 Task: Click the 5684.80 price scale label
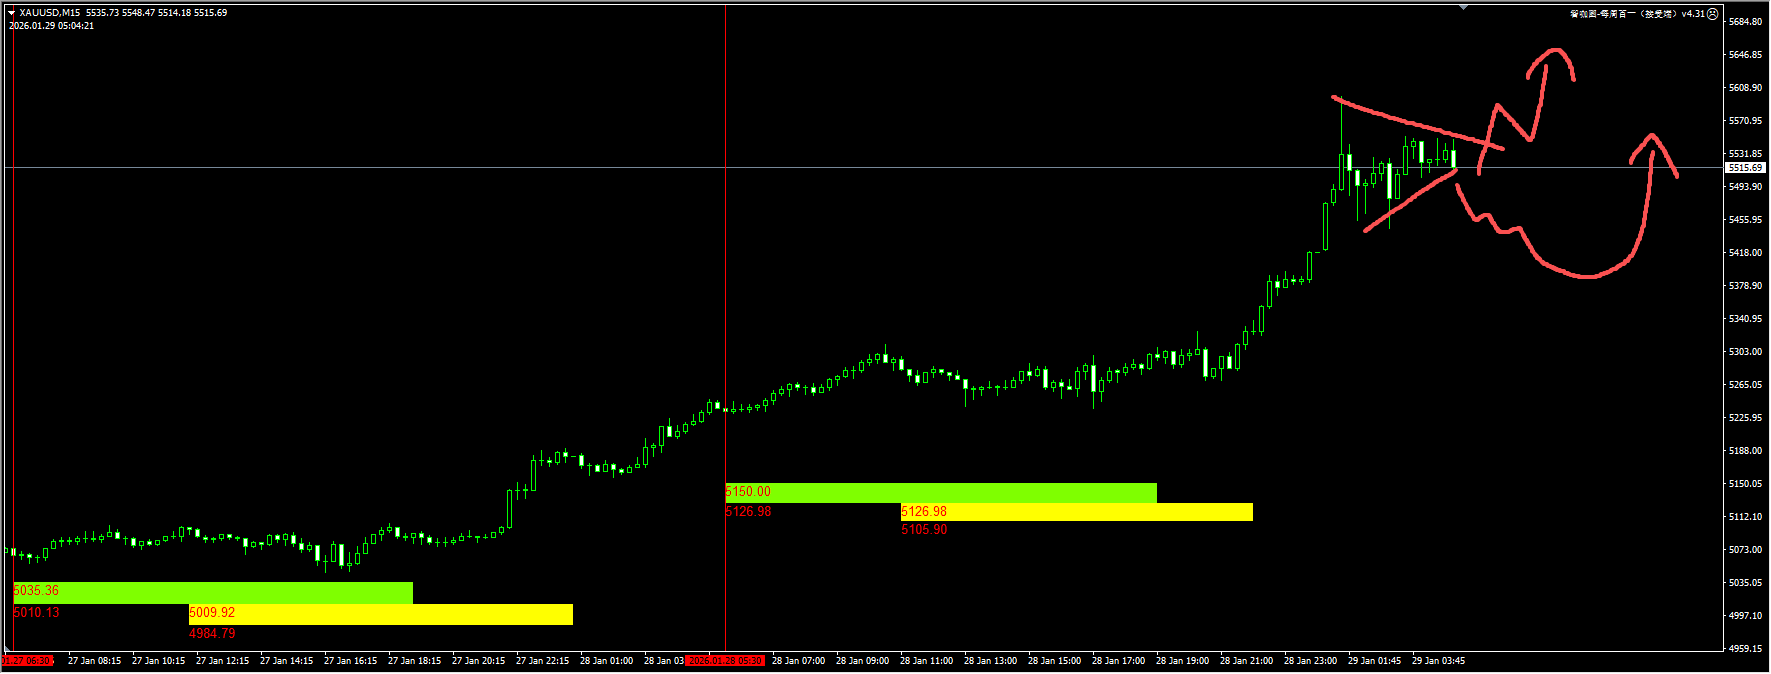click(x=1745, y=22)
